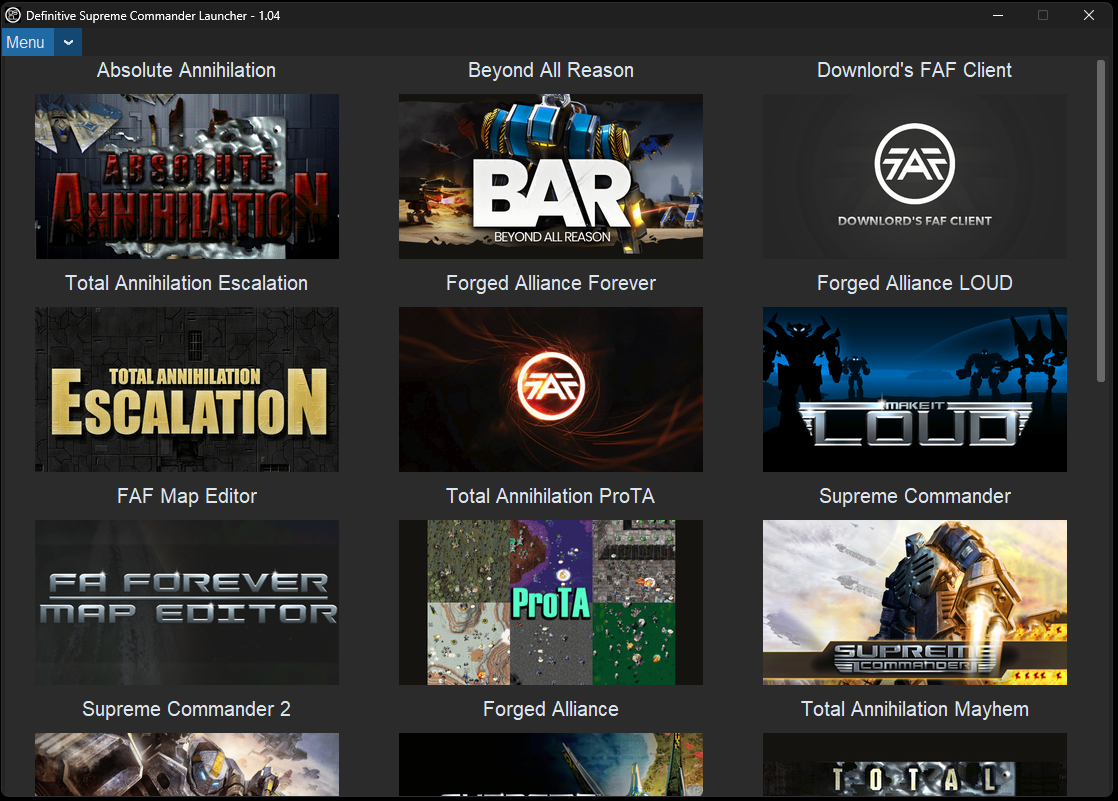The image size is (1118, 801).
Task: Click 'Total Annihilation ProTA' label
Action: (x=550, y=496)
